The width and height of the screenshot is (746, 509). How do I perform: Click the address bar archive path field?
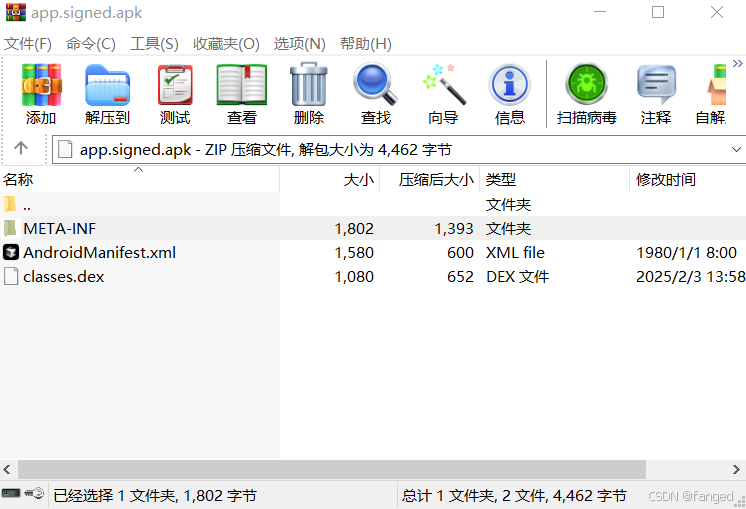pyautogui.click(x=399, y=149)
